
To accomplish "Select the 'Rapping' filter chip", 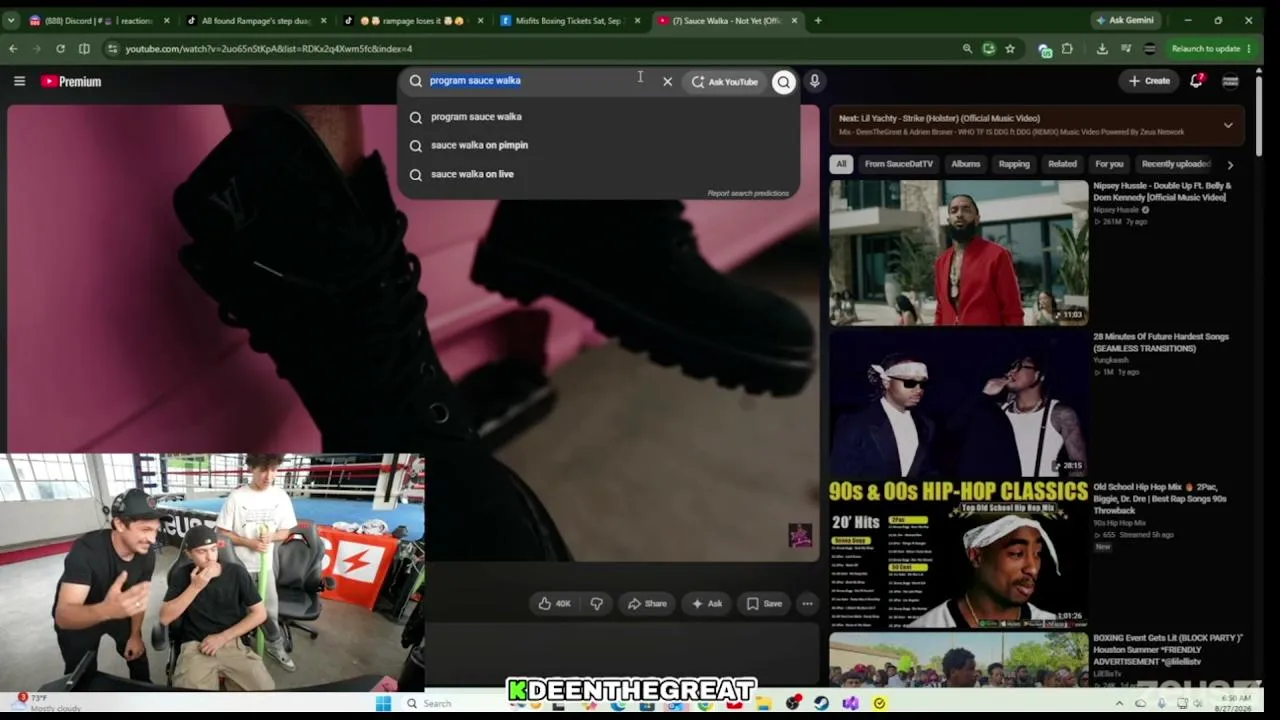I will (1013, 164).
